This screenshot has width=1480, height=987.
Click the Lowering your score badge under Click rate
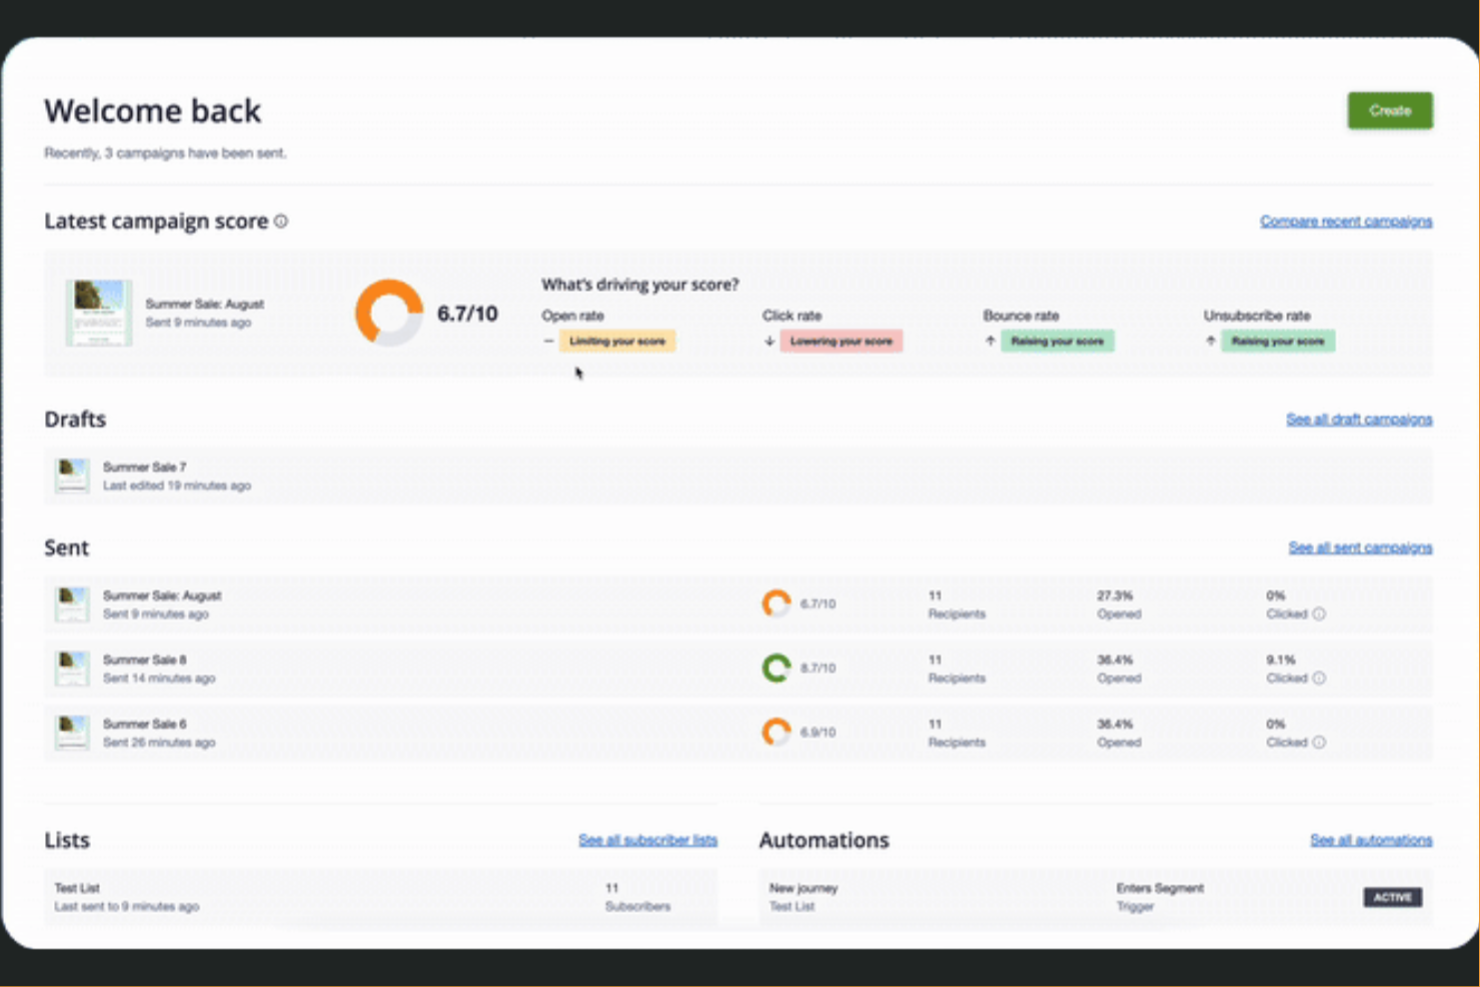pos(841,341)
